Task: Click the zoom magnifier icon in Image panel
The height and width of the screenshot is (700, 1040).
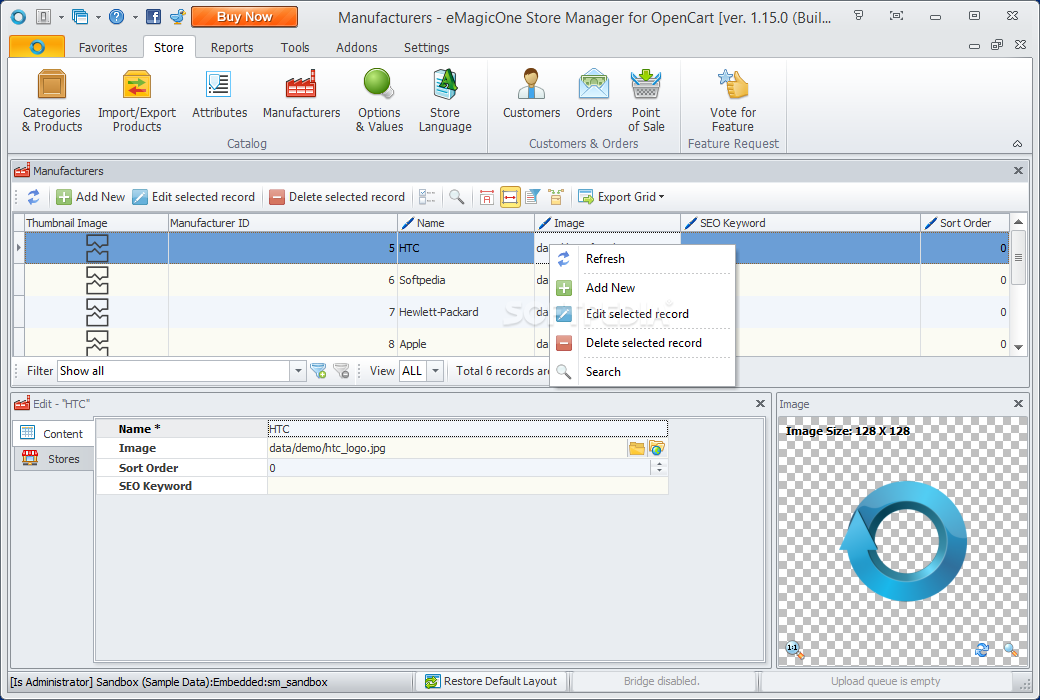Action: tap(1011, 650)
